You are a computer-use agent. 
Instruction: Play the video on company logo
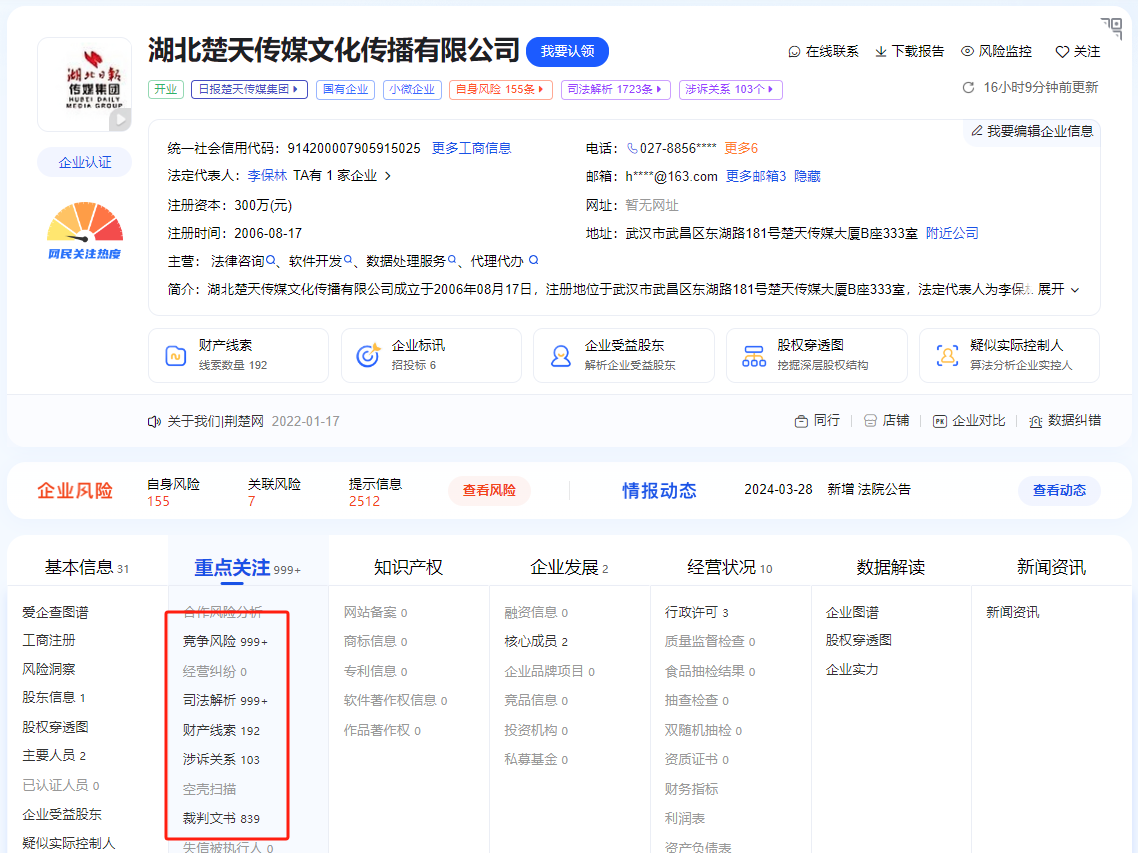tap(120, 119)
